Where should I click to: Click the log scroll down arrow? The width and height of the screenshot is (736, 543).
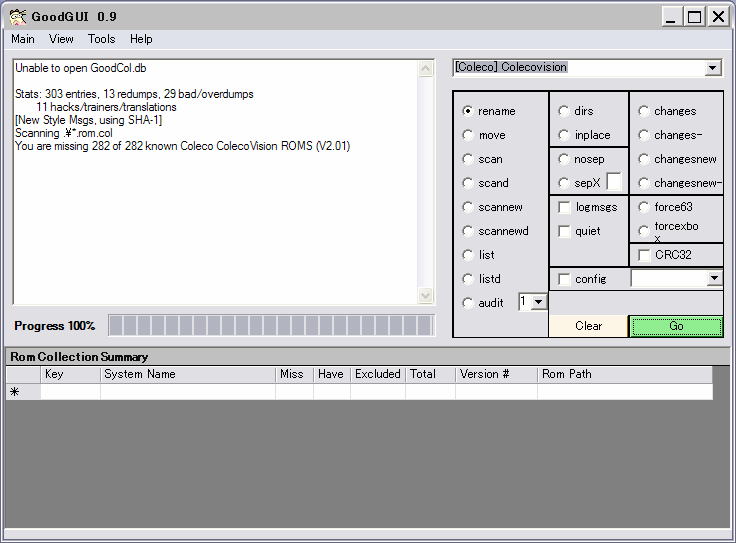426,296
